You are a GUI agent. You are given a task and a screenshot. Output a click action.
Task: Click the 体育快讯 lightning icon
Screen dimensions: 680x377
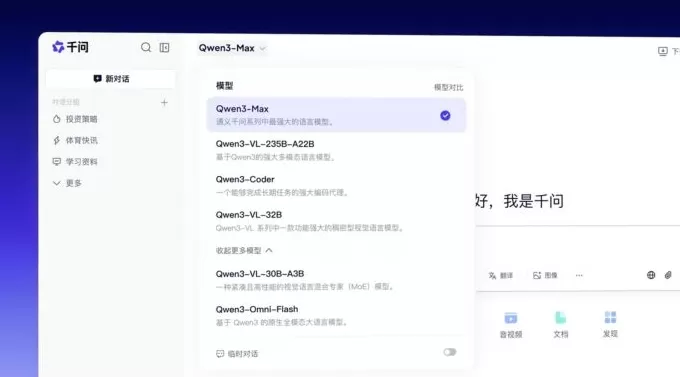point(56,140)
